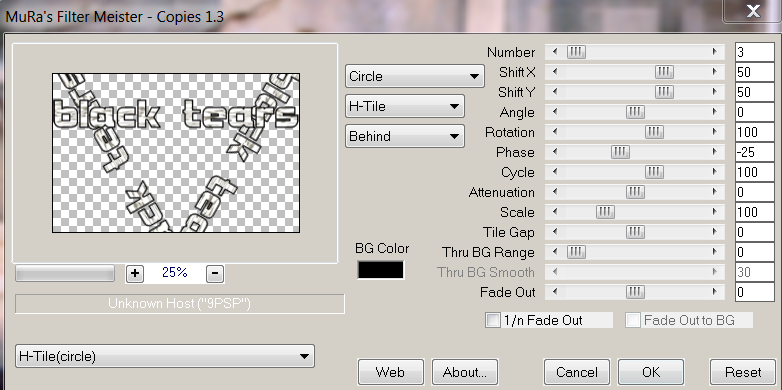
Task: Click the OK button
Action: coord(651,372)
